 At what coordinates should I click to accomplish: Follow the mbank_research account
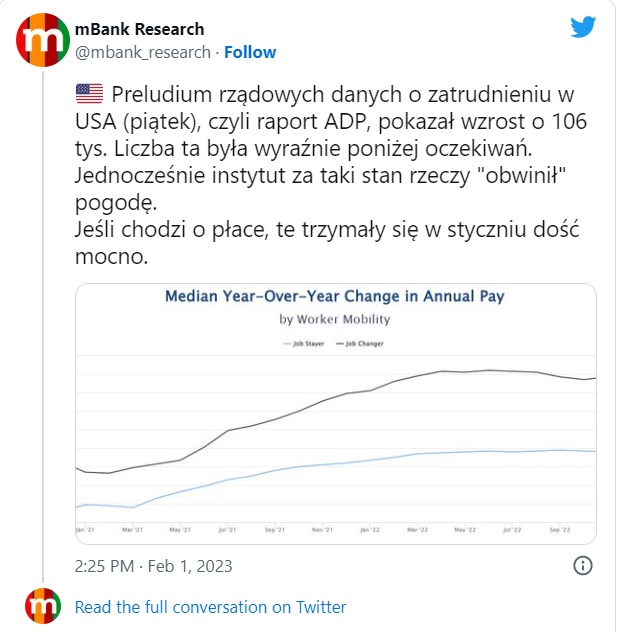click(x=250, y=52)
